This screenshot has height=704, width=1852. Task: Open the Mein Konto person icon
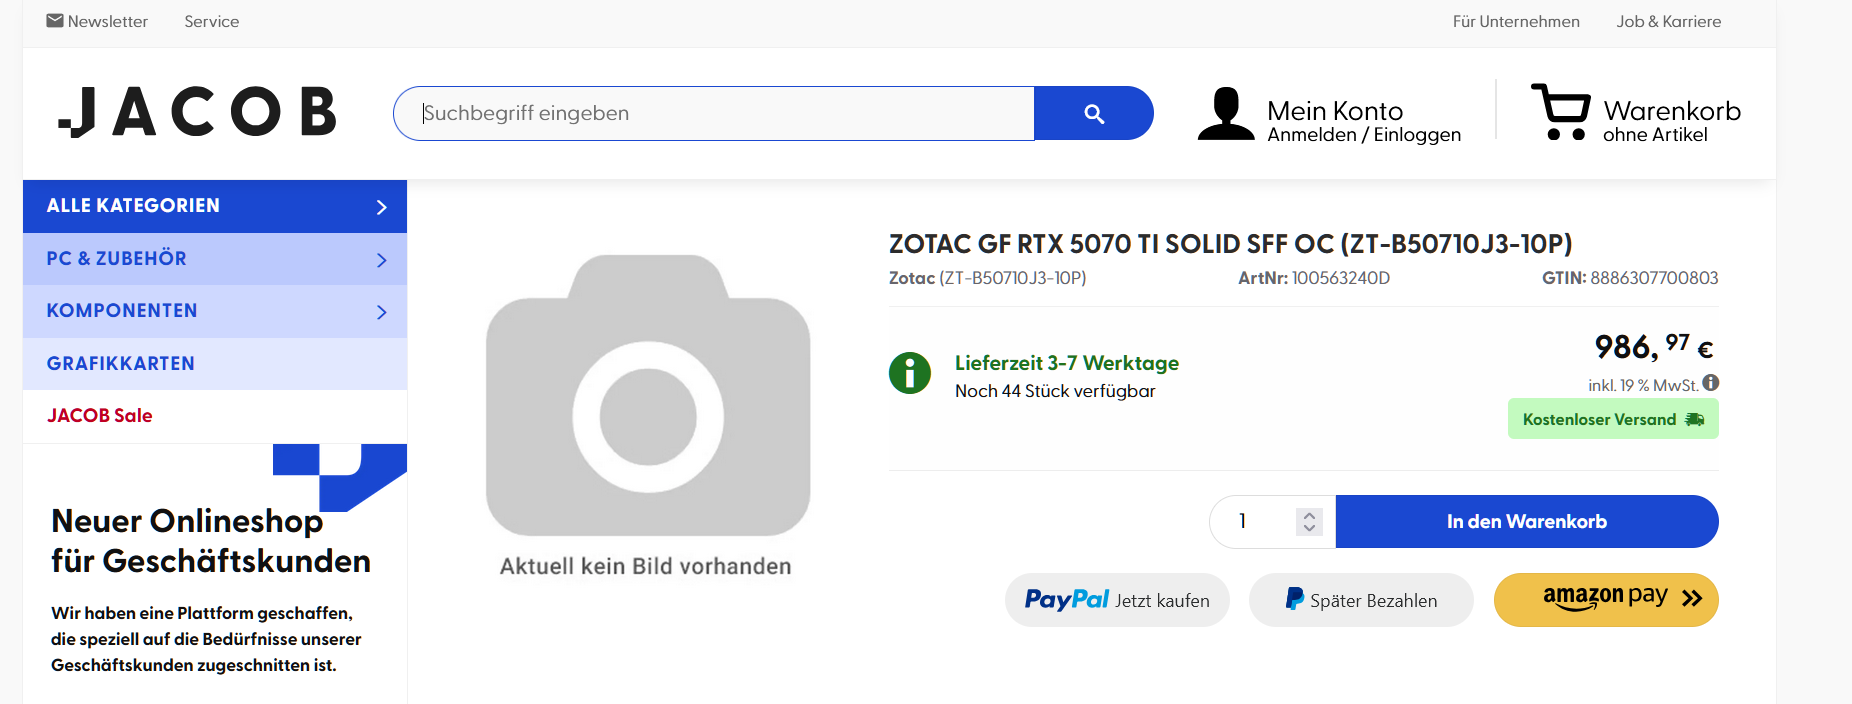click(x=1226, y=113)
